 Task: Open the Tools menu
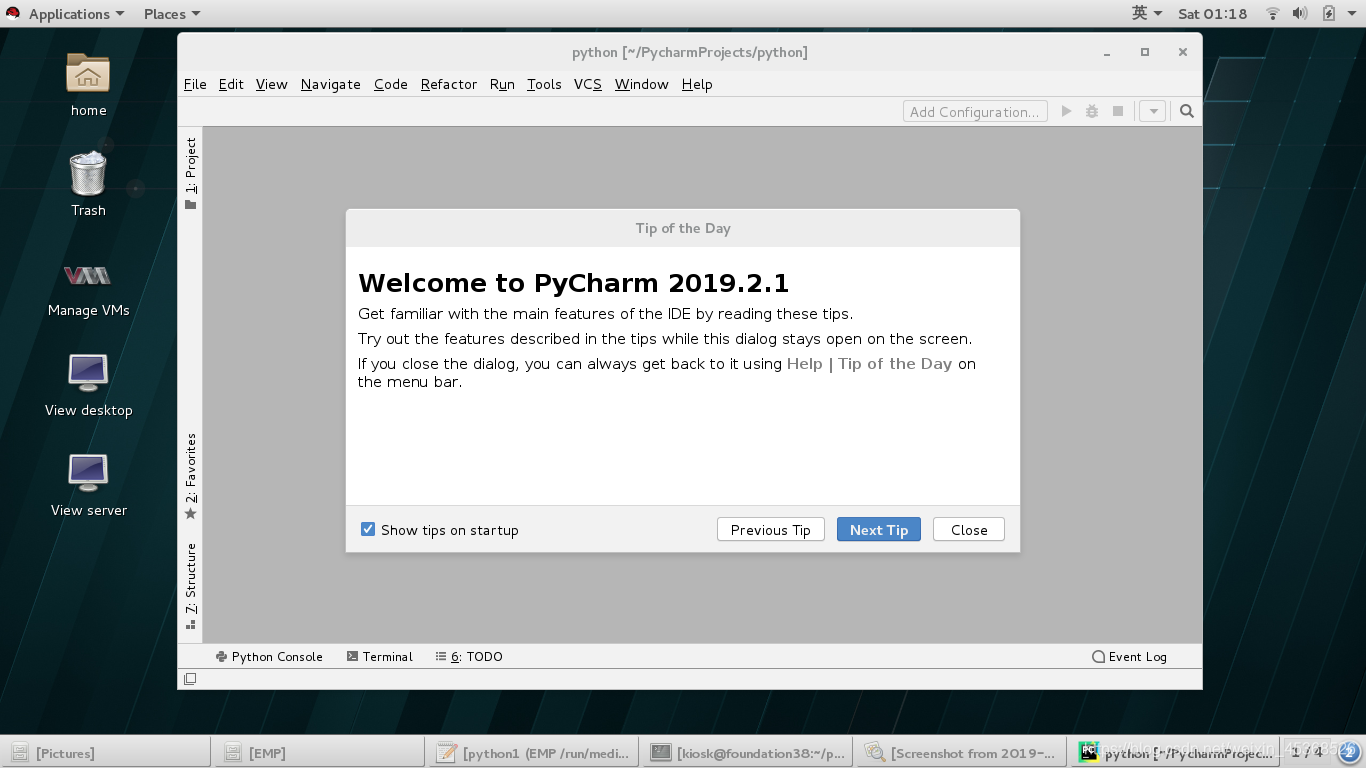pos(544,84)
